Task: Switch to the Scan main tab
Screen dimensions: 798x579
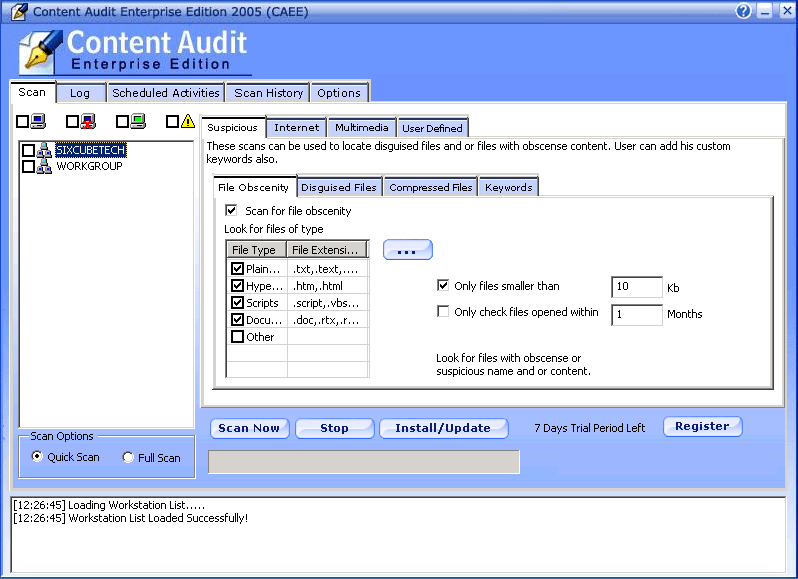Action: [x=33, y=92]
